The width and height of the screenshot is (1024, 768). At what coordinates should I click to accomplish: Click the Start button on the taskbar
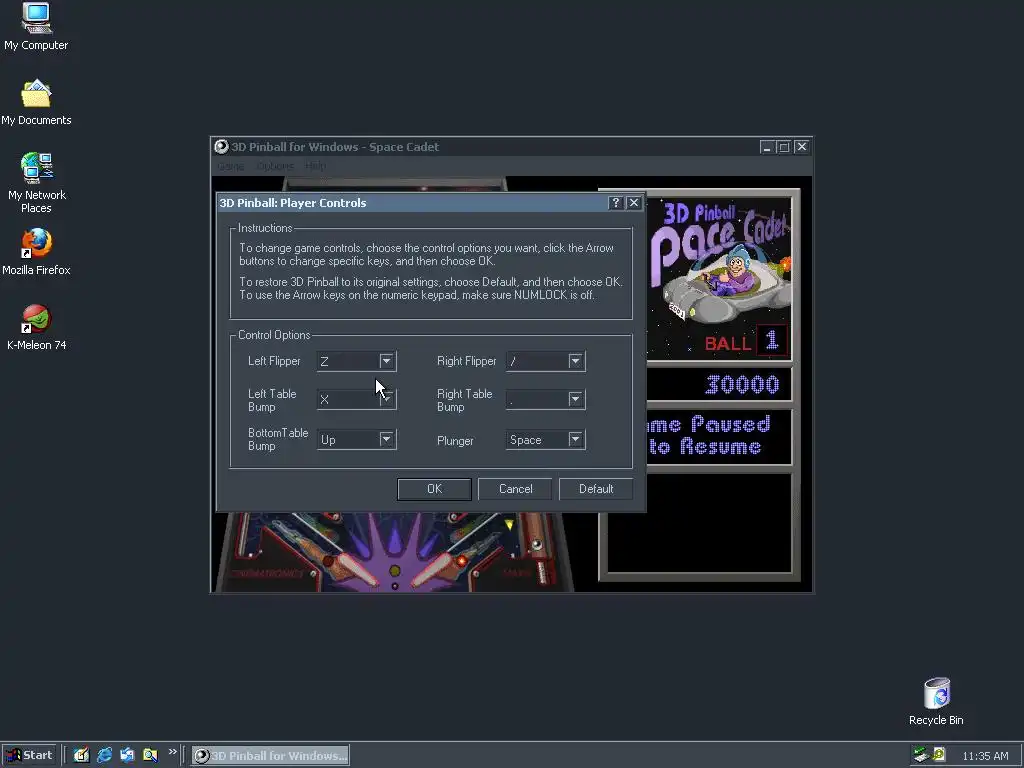(29, 755)
